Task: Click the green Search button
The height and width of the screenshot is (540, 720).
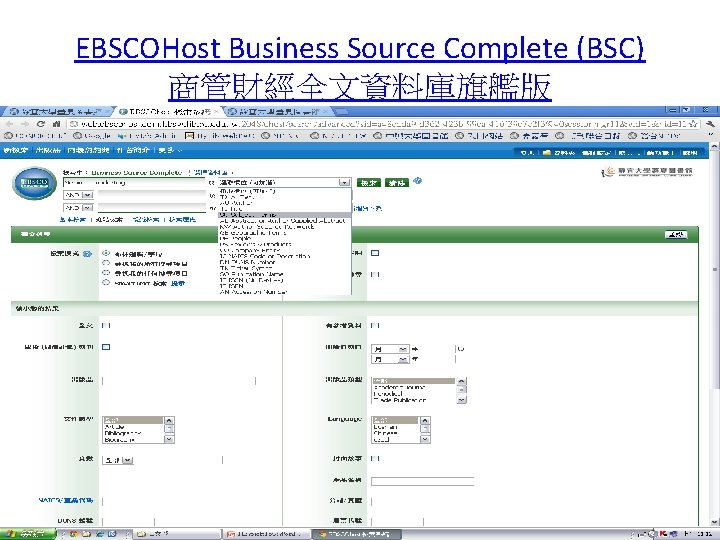Action: [x=368, y=183]
